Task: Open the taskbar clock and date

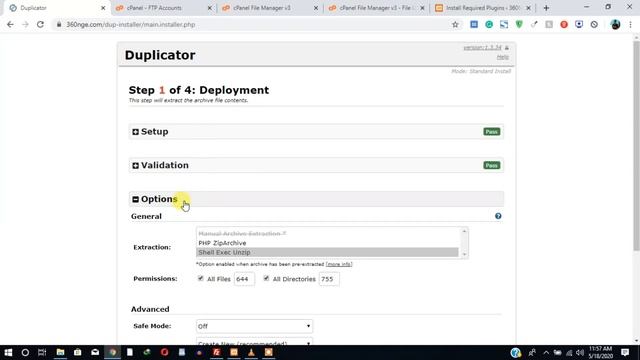Action: pyautogui.click(x=600, y=352)
